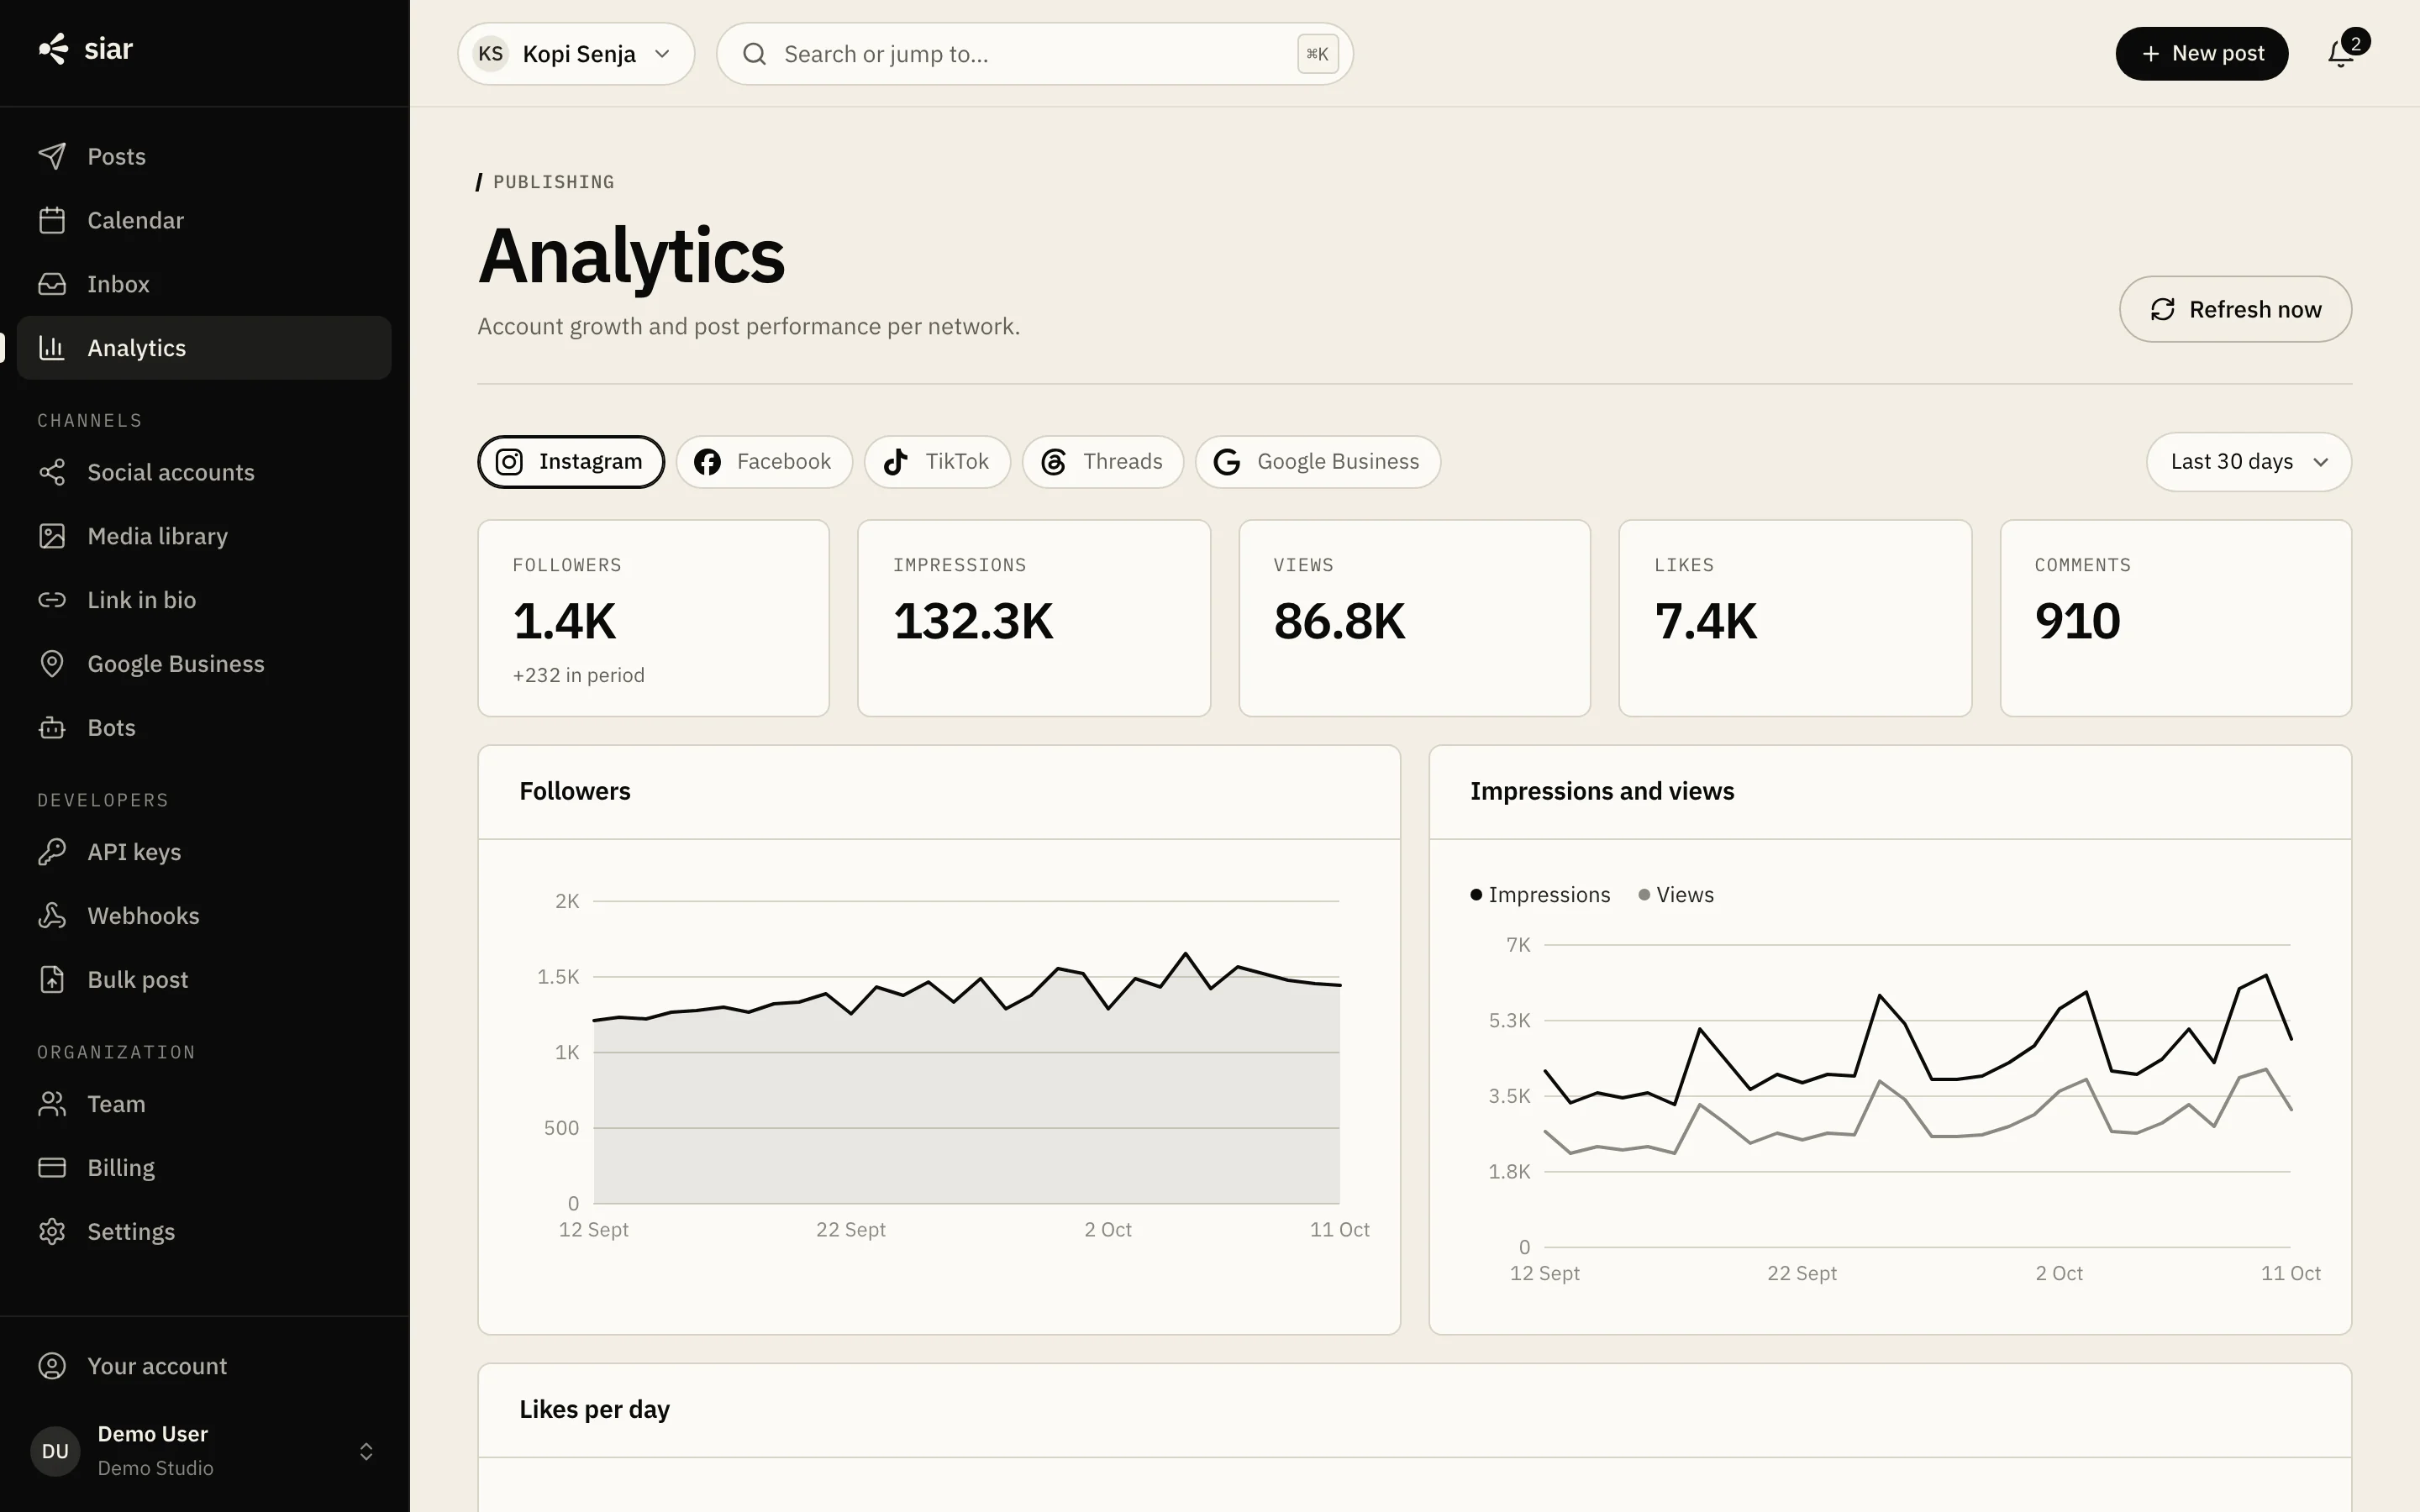This screenshot has height=1512, width=2420.
Task: Open the Media library
Action: click(x=204, y=536)
